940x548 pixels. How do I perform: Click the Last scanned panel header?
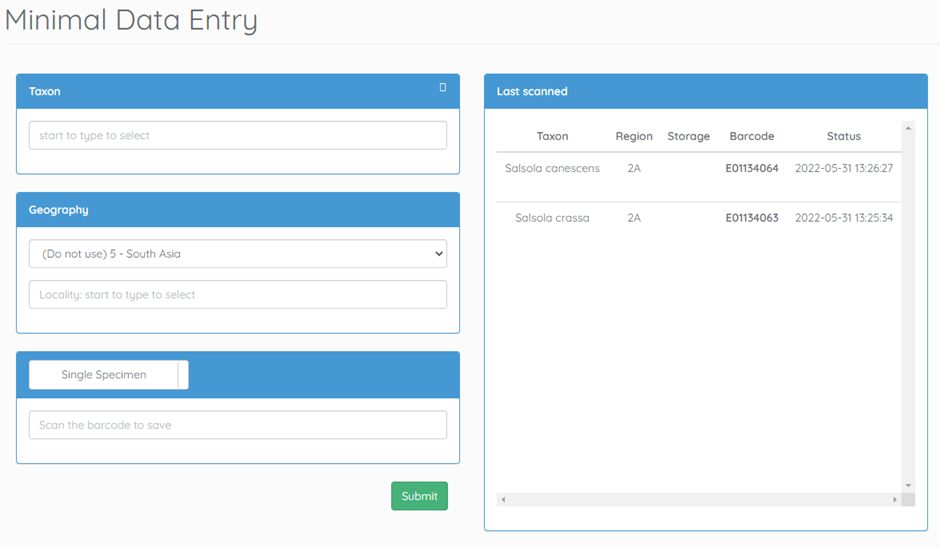pos(706,91)
